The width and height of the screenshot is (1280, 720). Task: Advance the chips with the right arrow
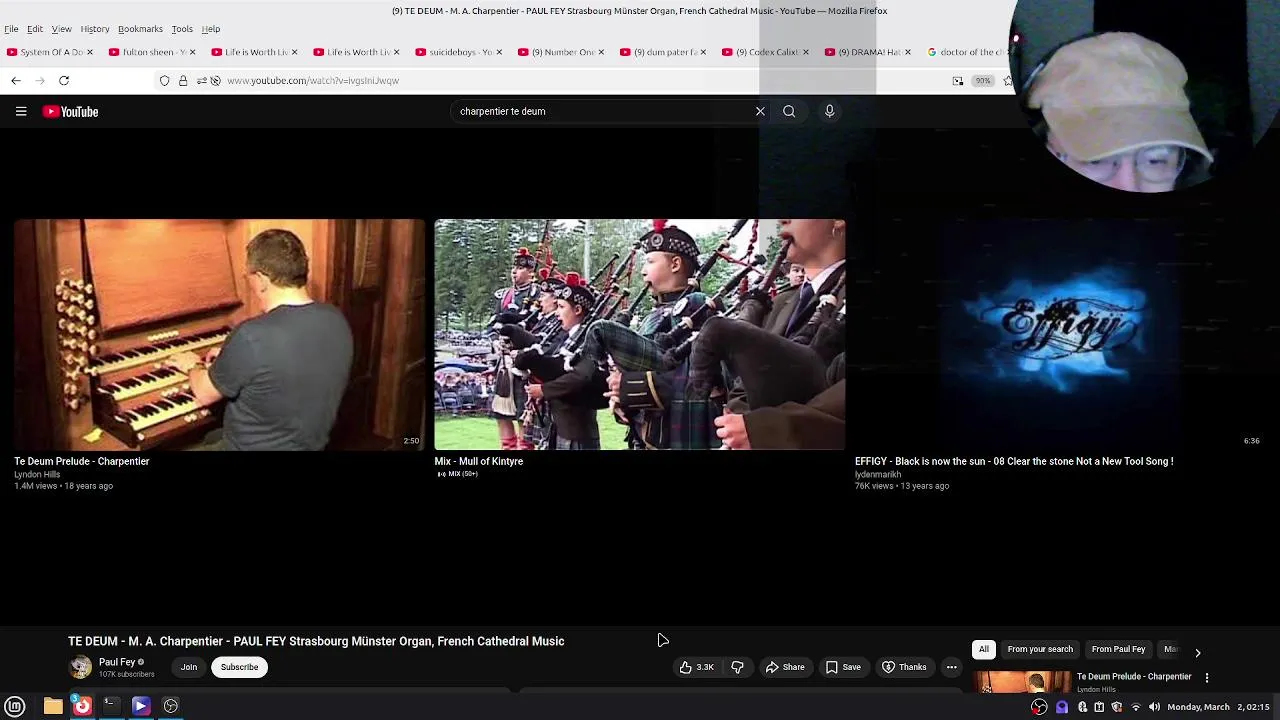point(1198,652)
